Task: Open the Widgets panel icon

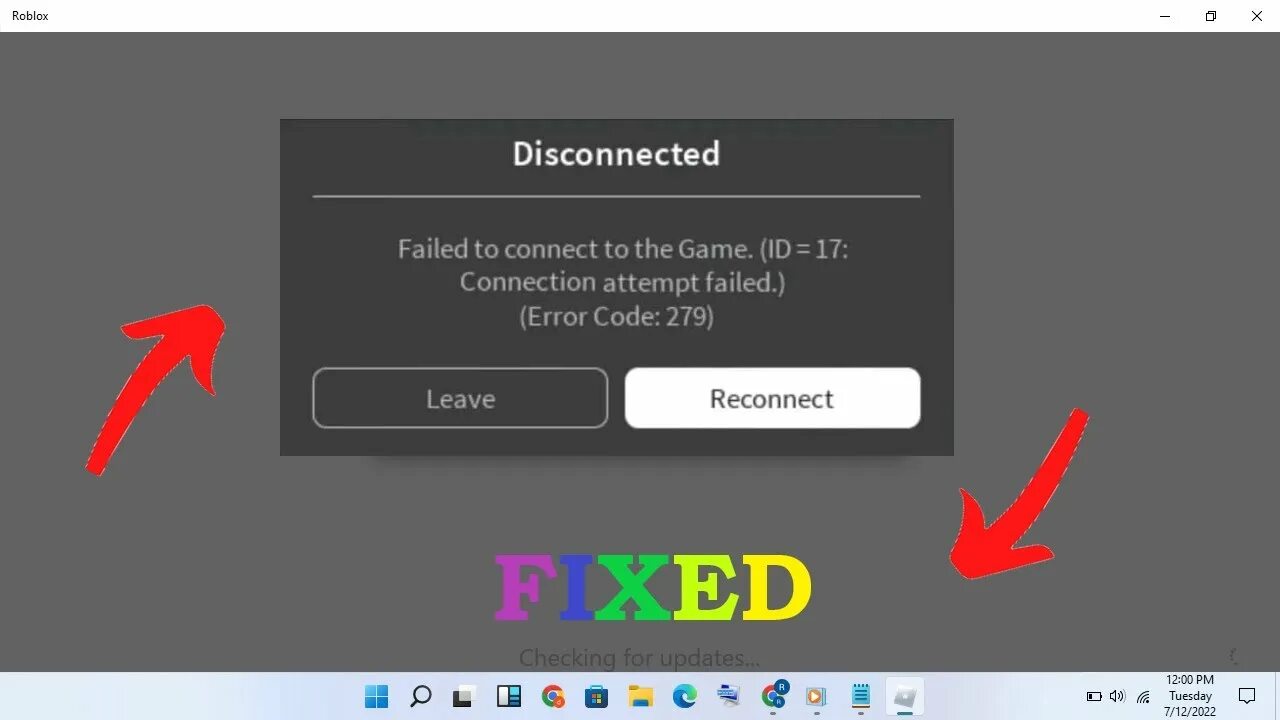Action: click(x=508, y=696)
